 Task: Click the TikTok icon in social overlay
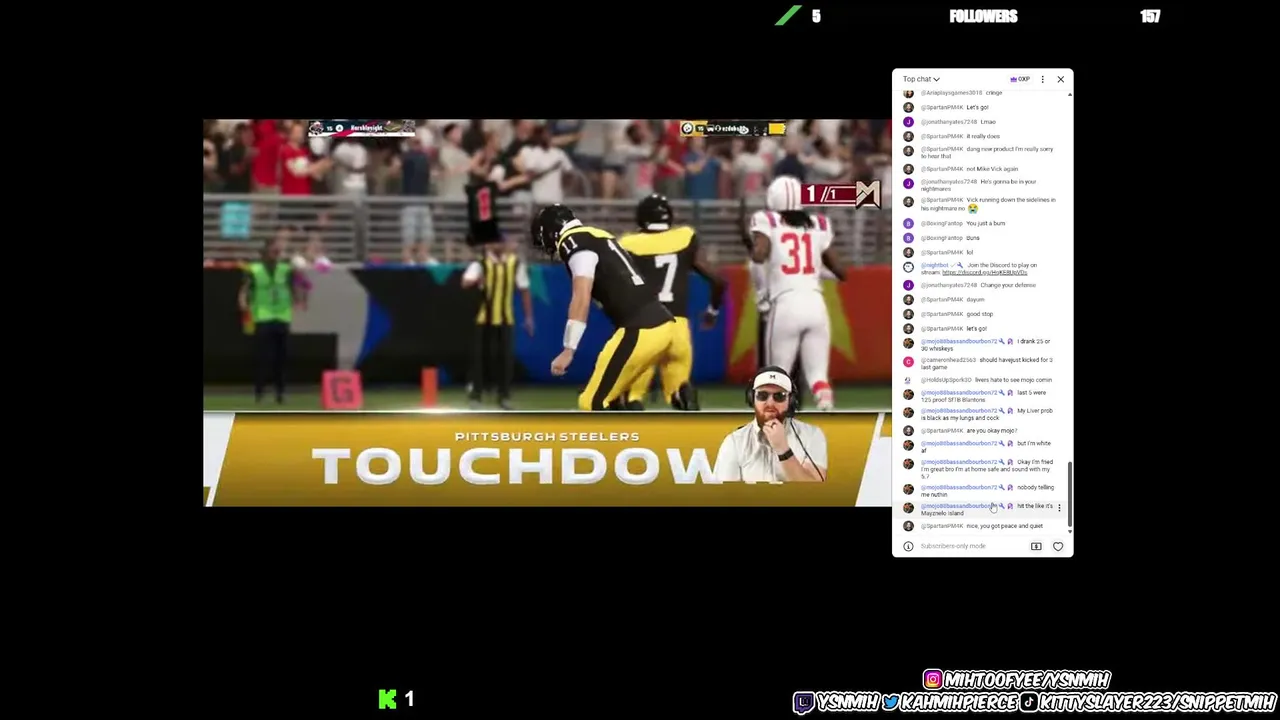pos(1028,702)
